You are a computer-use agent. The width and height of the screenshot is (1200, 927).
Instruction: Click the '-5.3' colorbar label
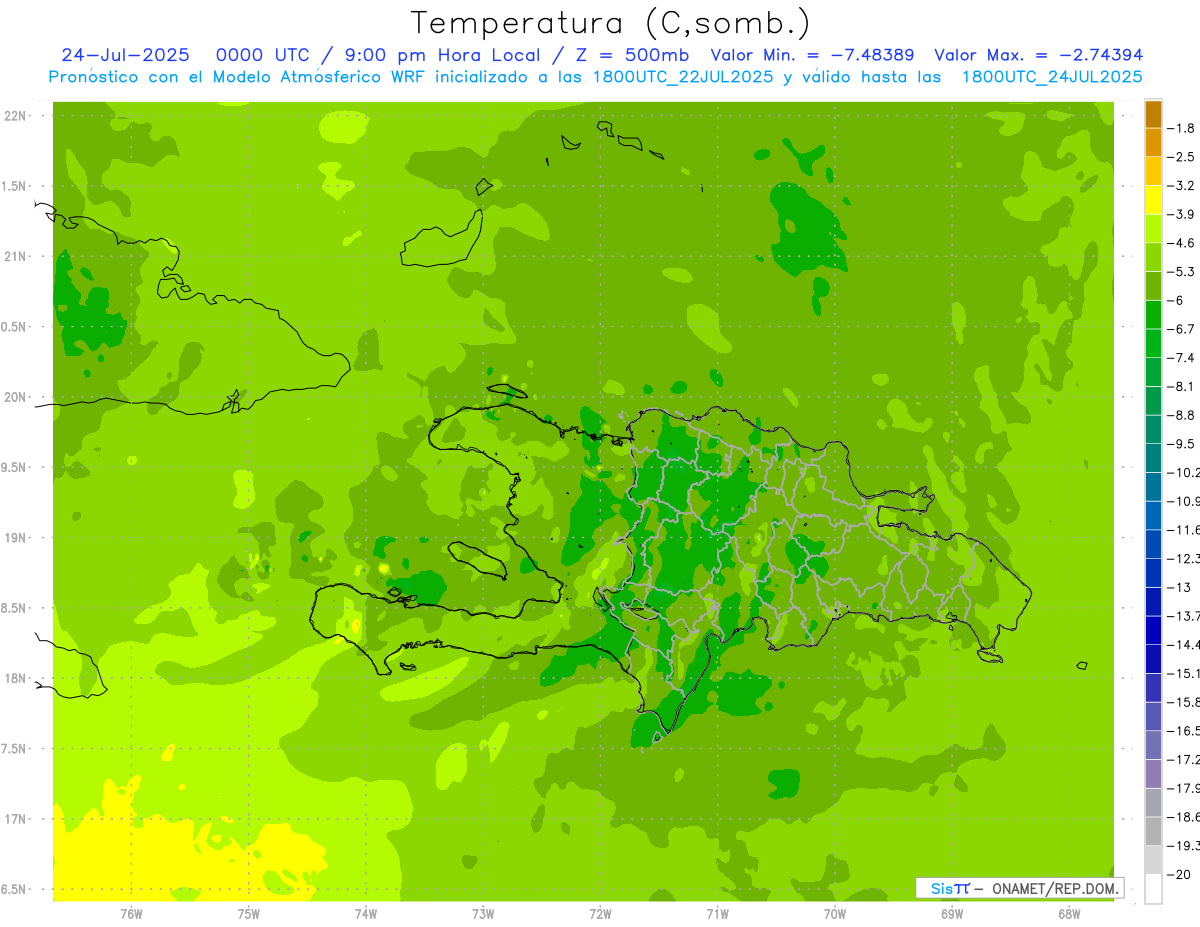pos(1183,272)
